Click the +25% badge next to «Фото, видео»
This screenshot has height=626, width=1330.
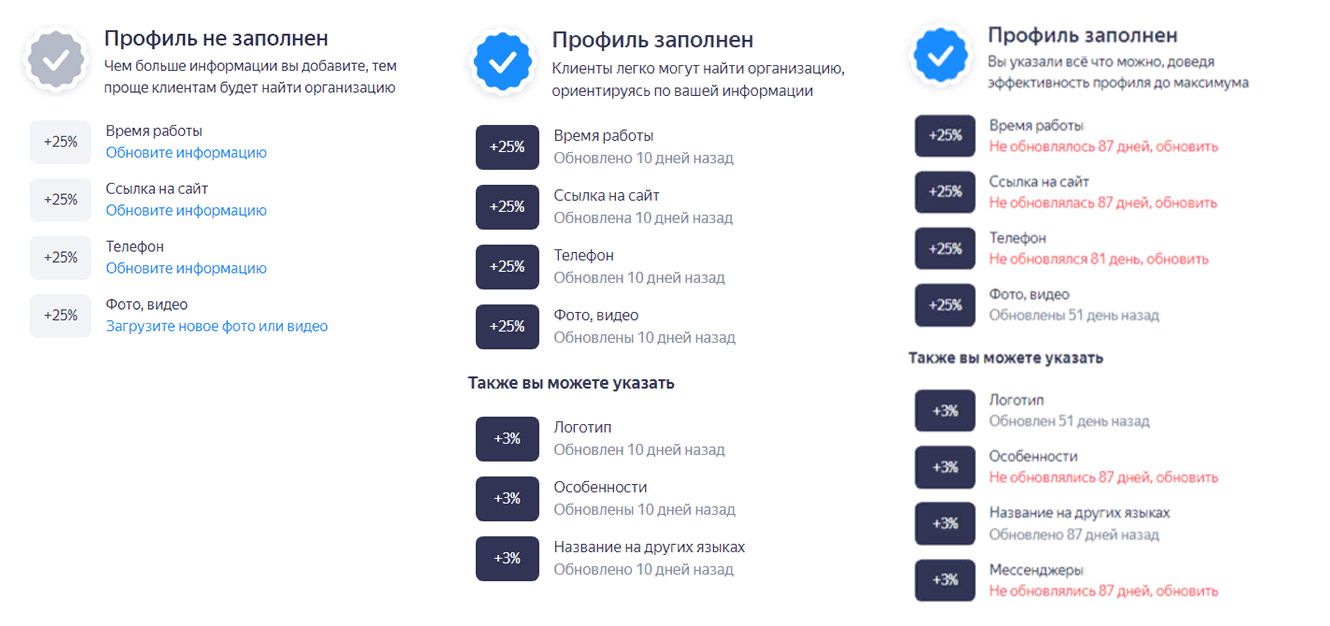507,326
